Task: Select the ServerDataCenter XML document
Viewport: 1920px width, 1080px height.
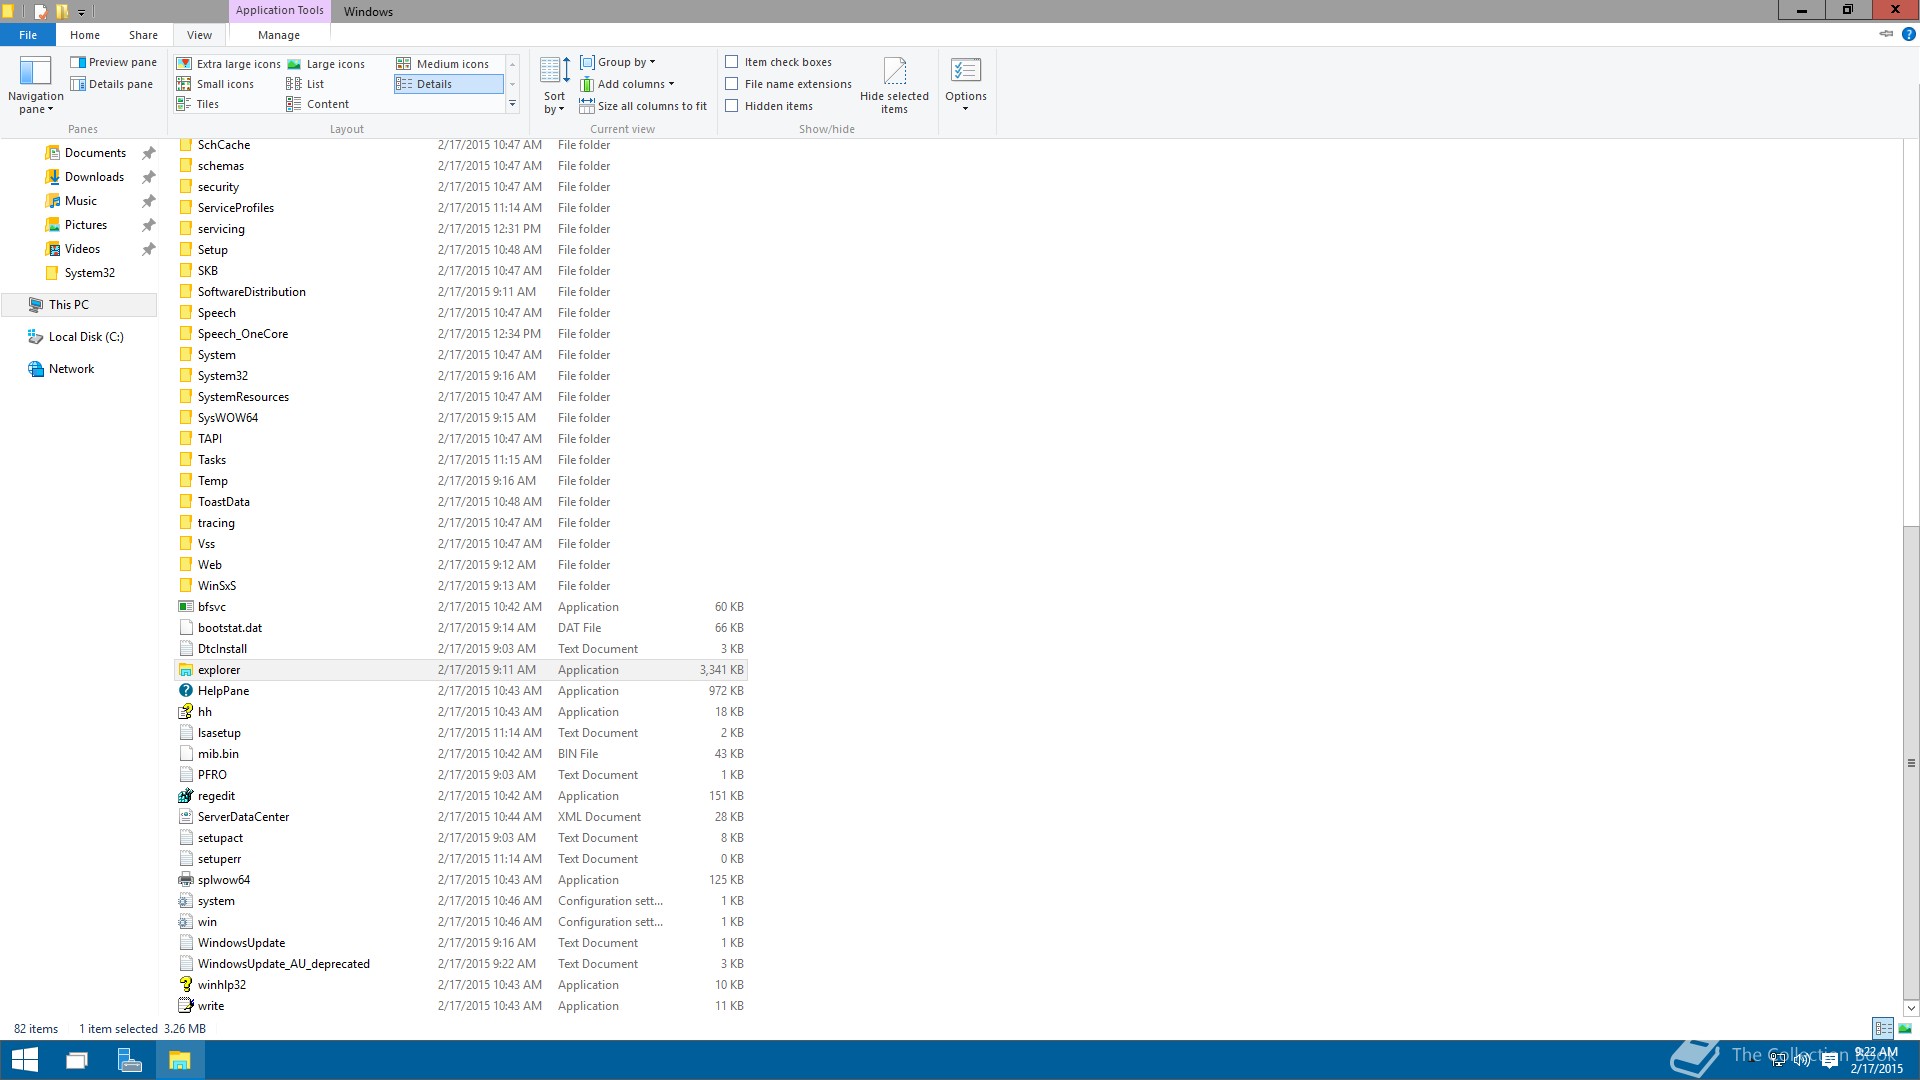Action: (x=461, y=817)
